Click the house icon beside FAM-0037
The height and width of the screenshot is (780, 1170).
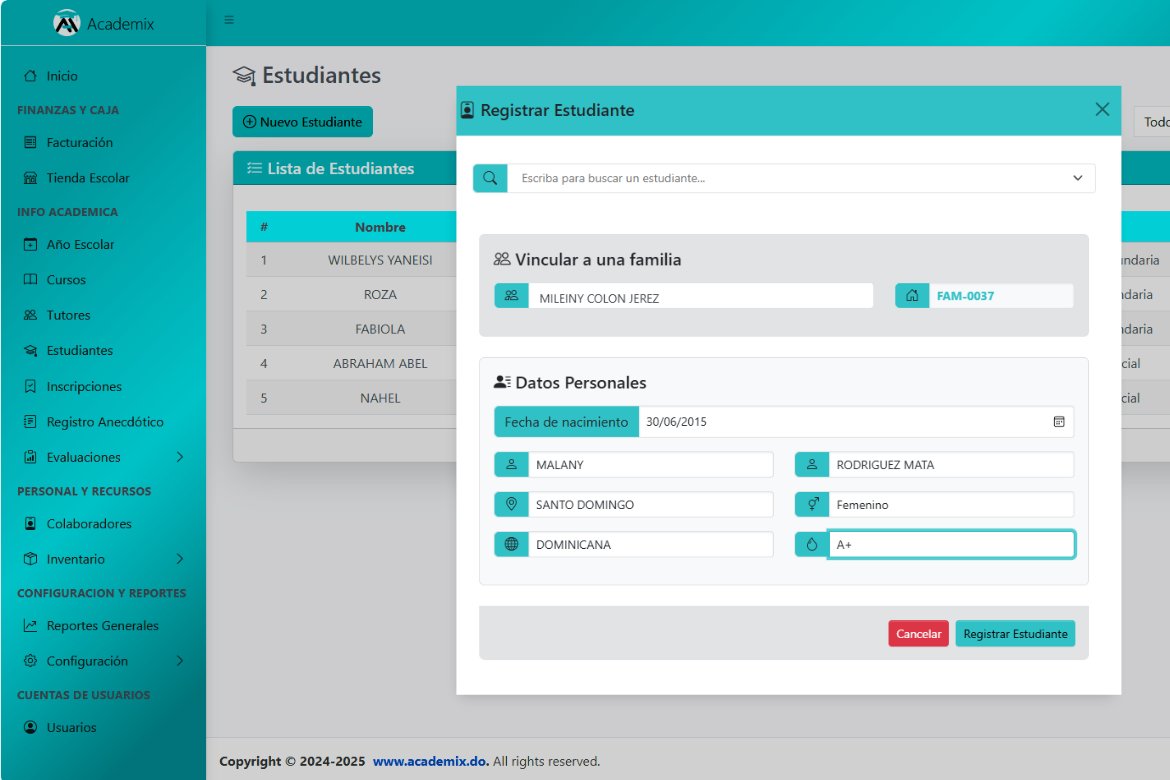coord(911,296)
